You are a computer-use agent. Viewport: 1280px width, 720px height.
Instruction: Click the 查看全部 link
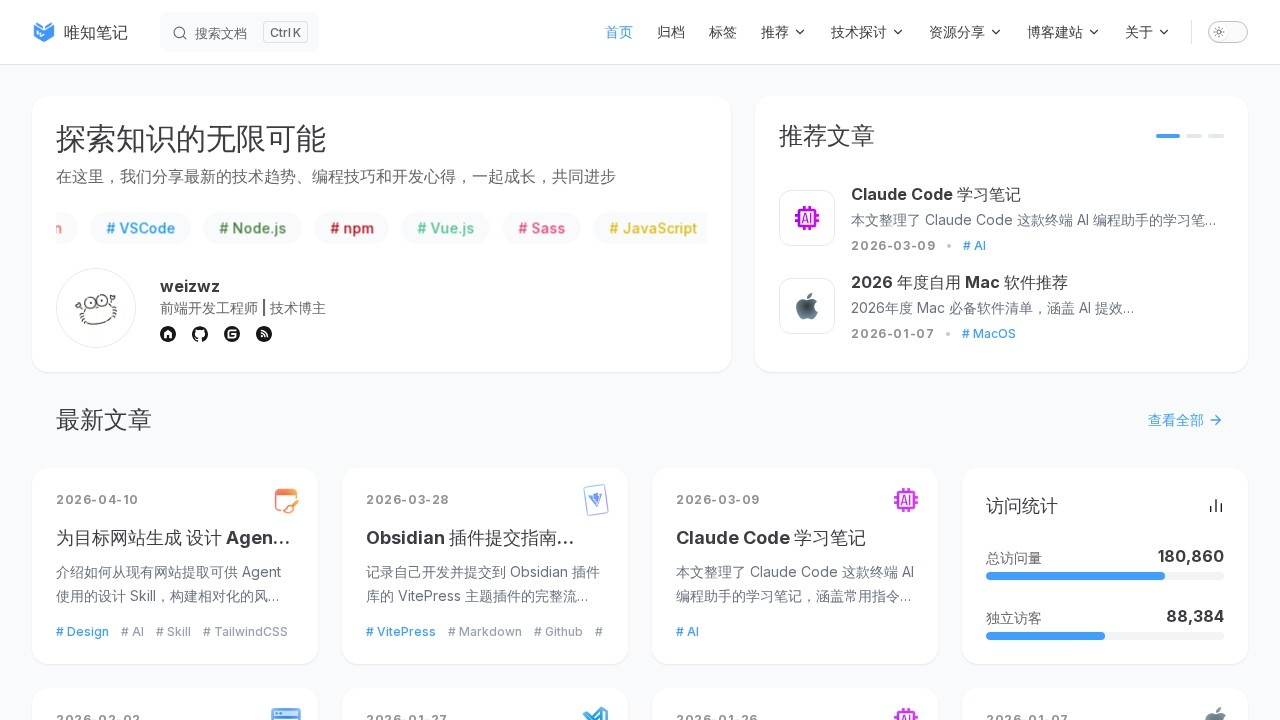coord(1184,420)
